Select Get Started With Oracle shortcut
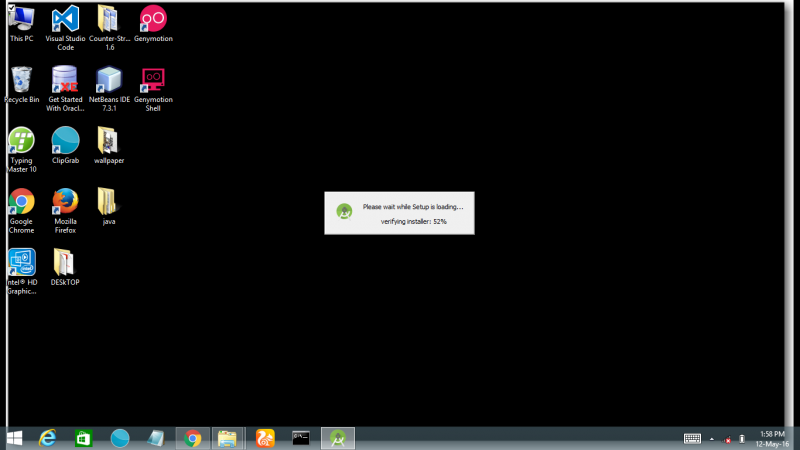The height and width of the screenshot is (450, 800). pos(65,89)
